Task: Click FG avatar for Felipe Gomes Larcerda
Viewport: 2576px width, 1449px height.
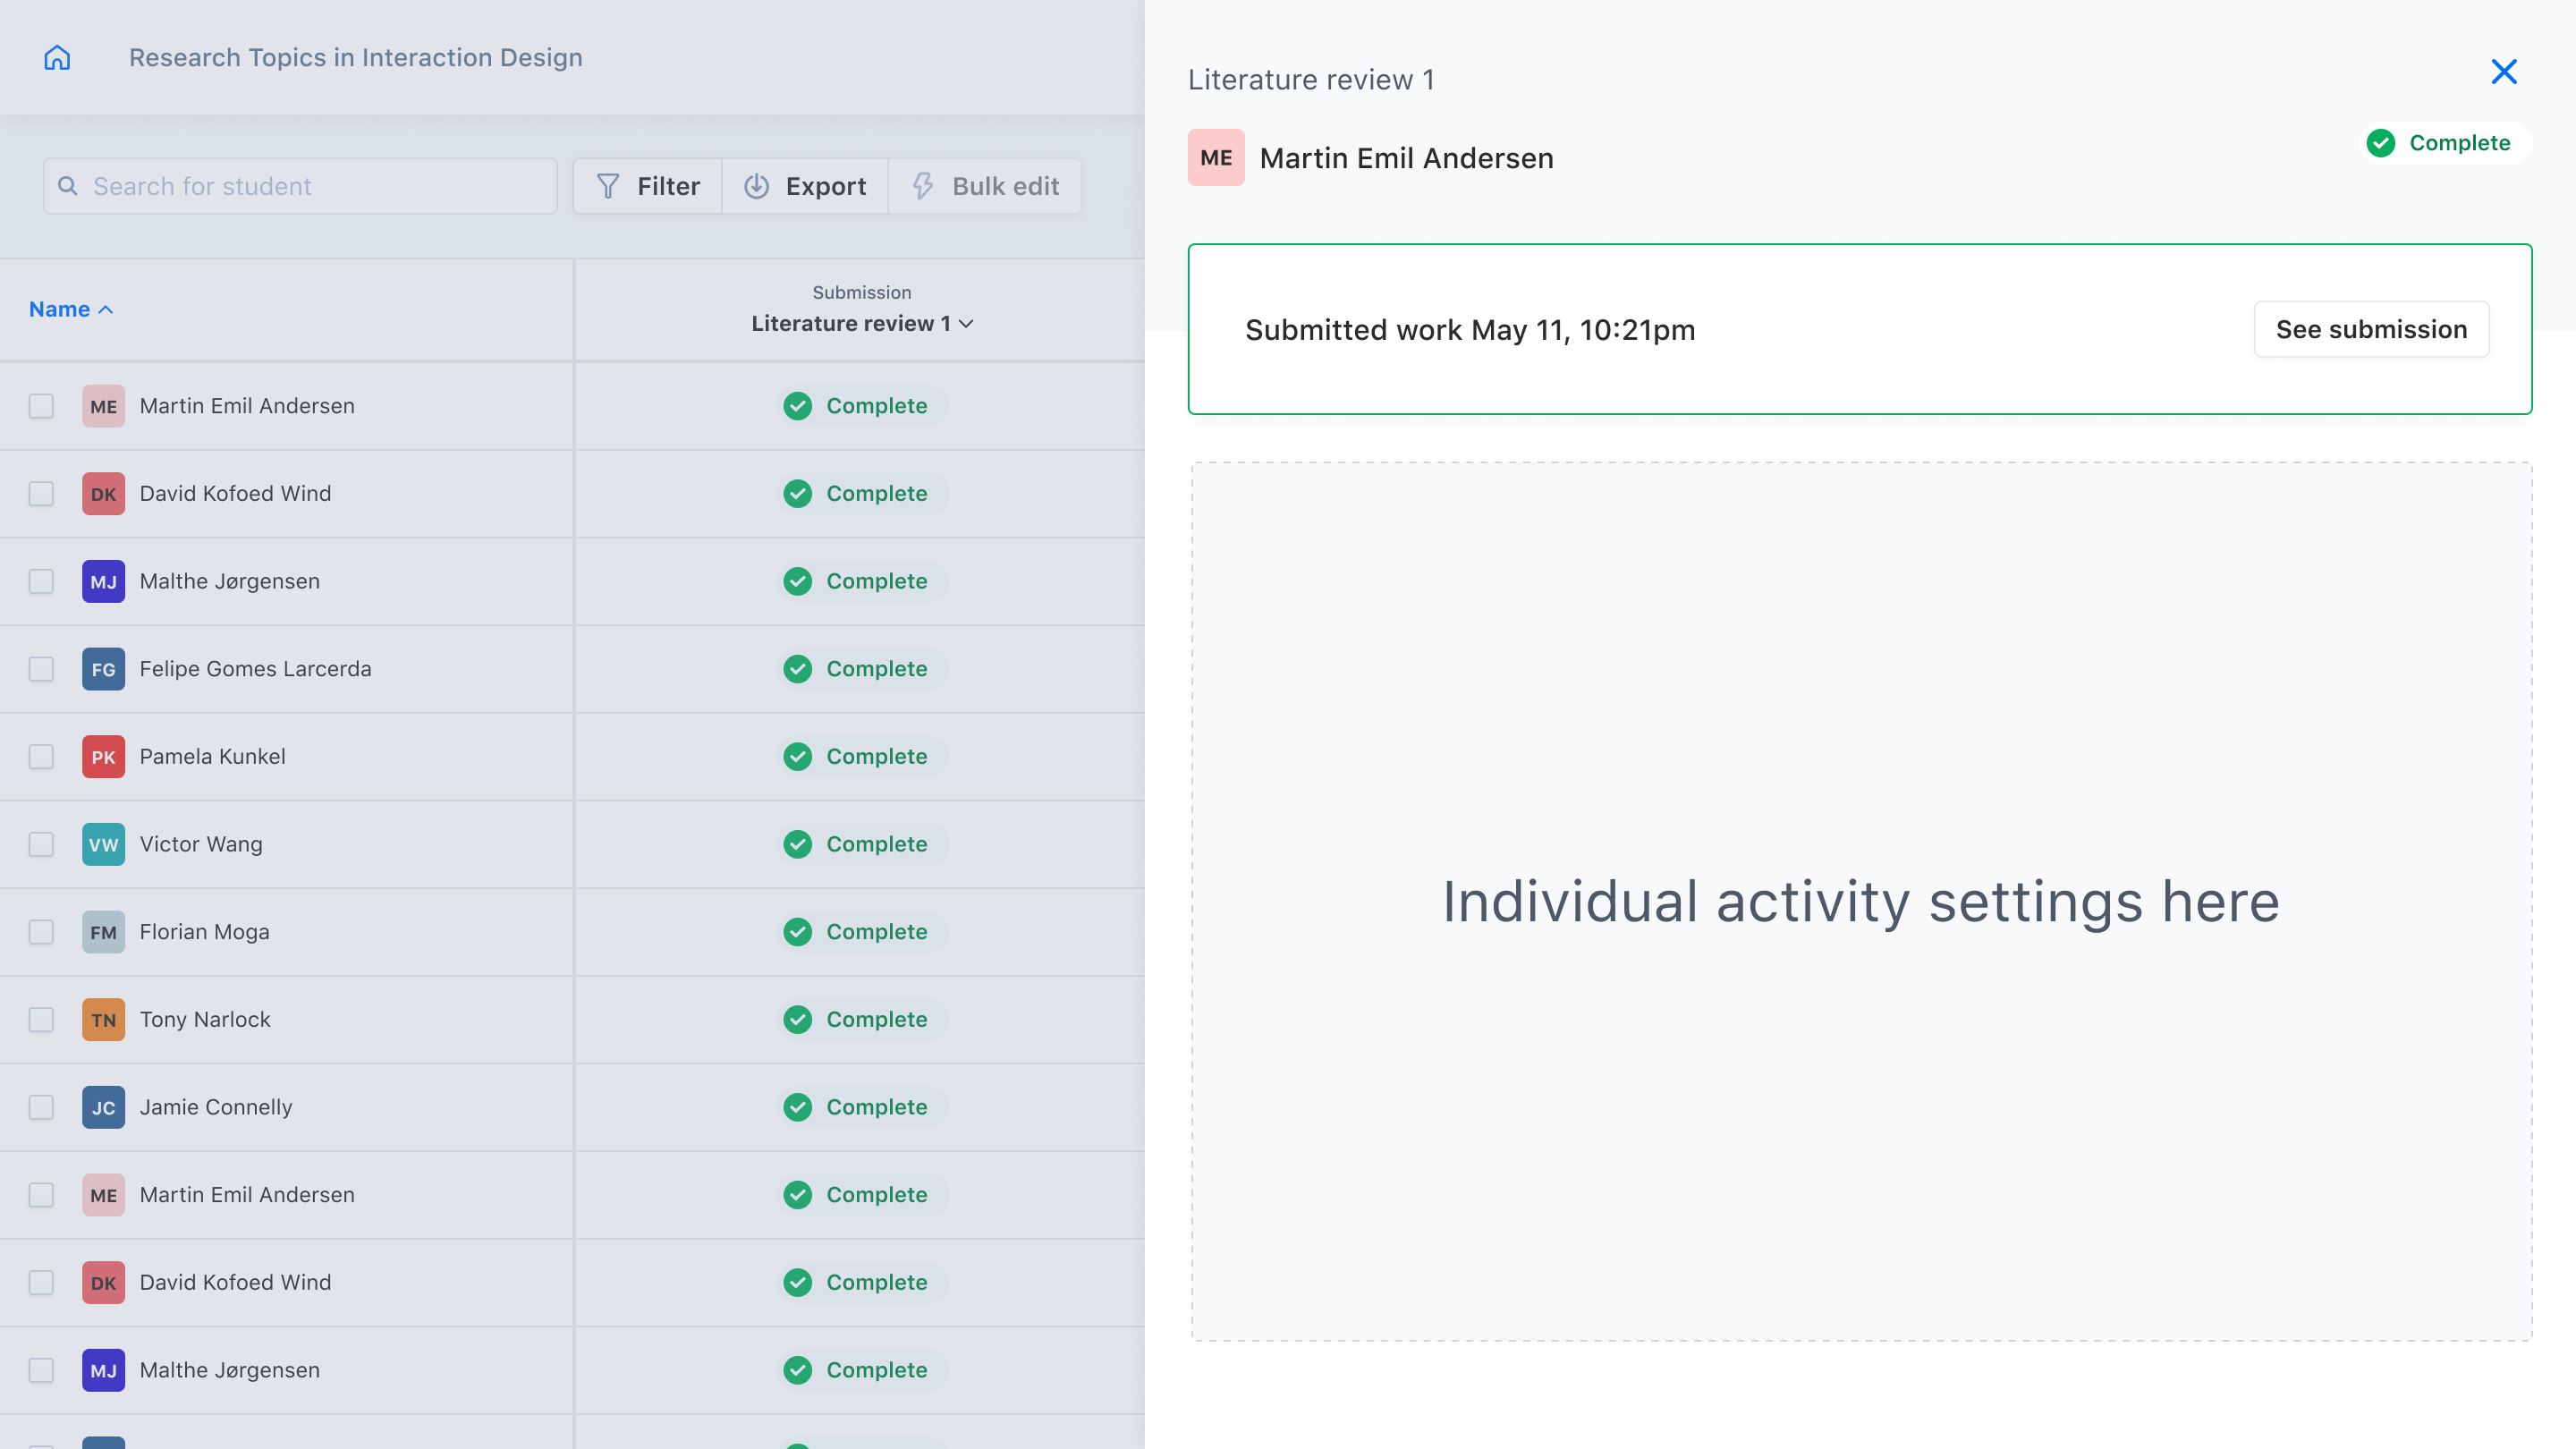Action: [x=104, y=669]
